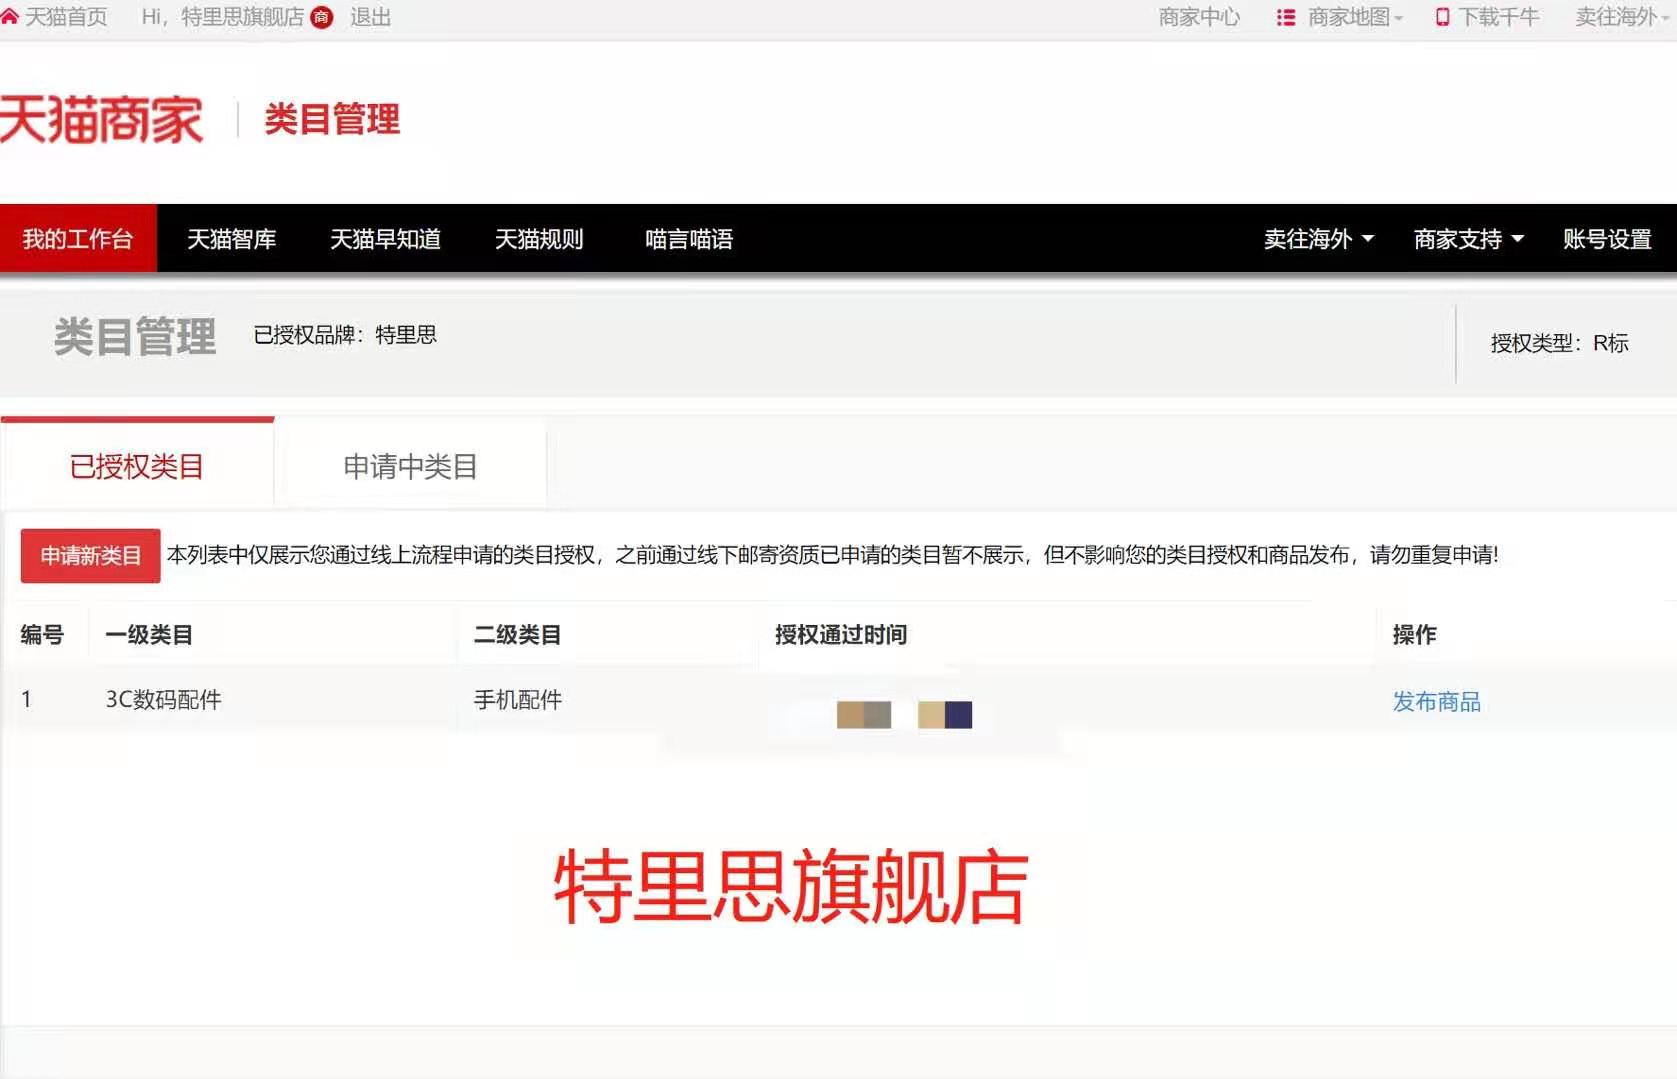The width and height of the screenshot is (1677, 1079).
Task: Click the phone icon beside 下载千牛
Action: pyautogui.click(x=1442, y=17)
